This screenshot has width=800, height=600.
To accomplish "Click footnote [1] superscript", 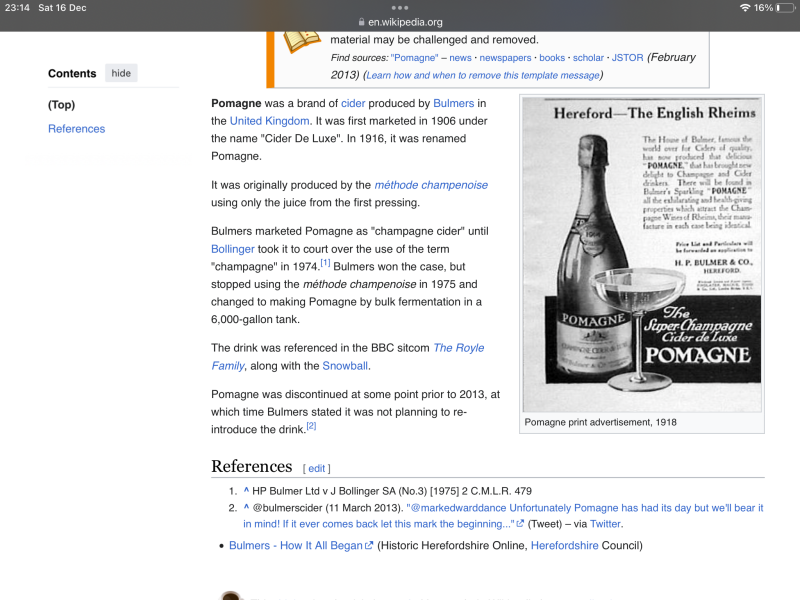I will pyautogui.click(x=325, y=263).
